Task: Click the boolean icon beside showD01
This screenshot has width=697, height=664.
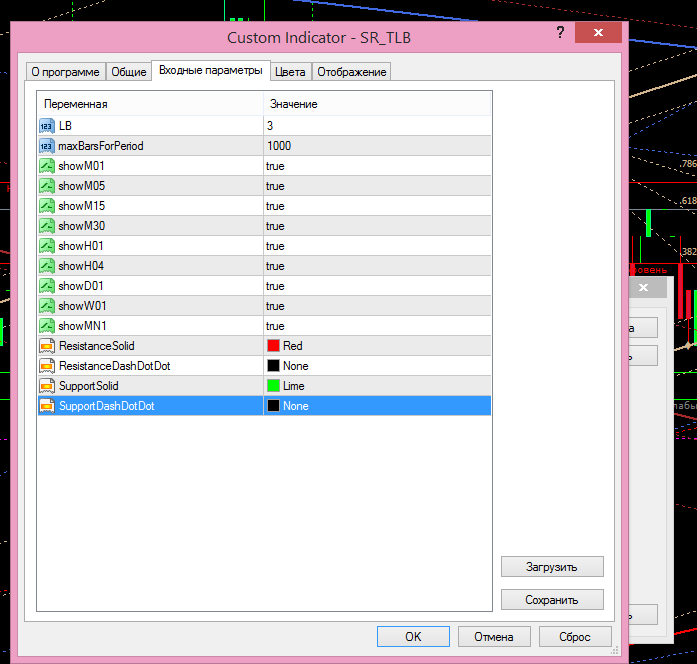Action: [x=47, y=286]
